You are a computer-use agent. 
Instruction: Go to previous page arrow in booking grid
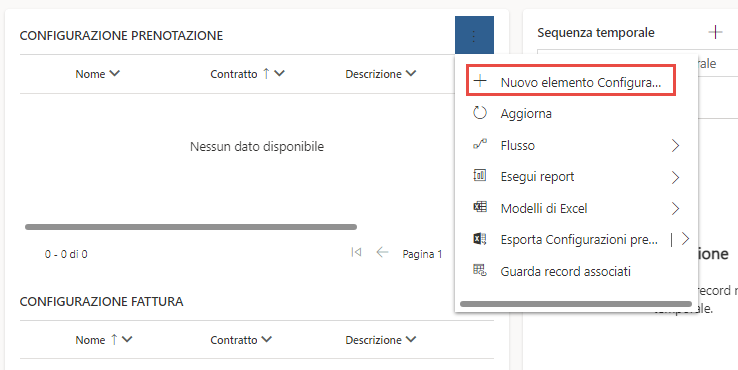tap(382, 253)
